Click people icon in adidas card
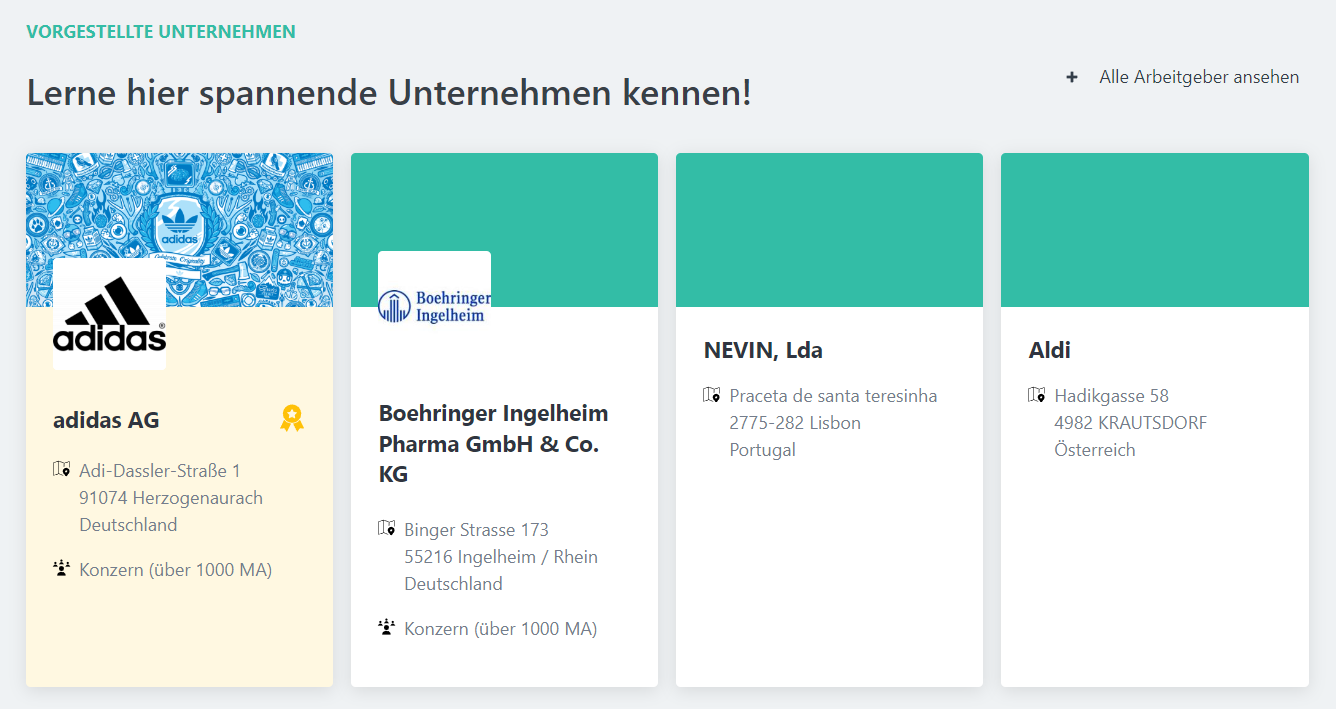Image resolution: width=1336 pixels, height=709 pixels. tap(62, 569)
